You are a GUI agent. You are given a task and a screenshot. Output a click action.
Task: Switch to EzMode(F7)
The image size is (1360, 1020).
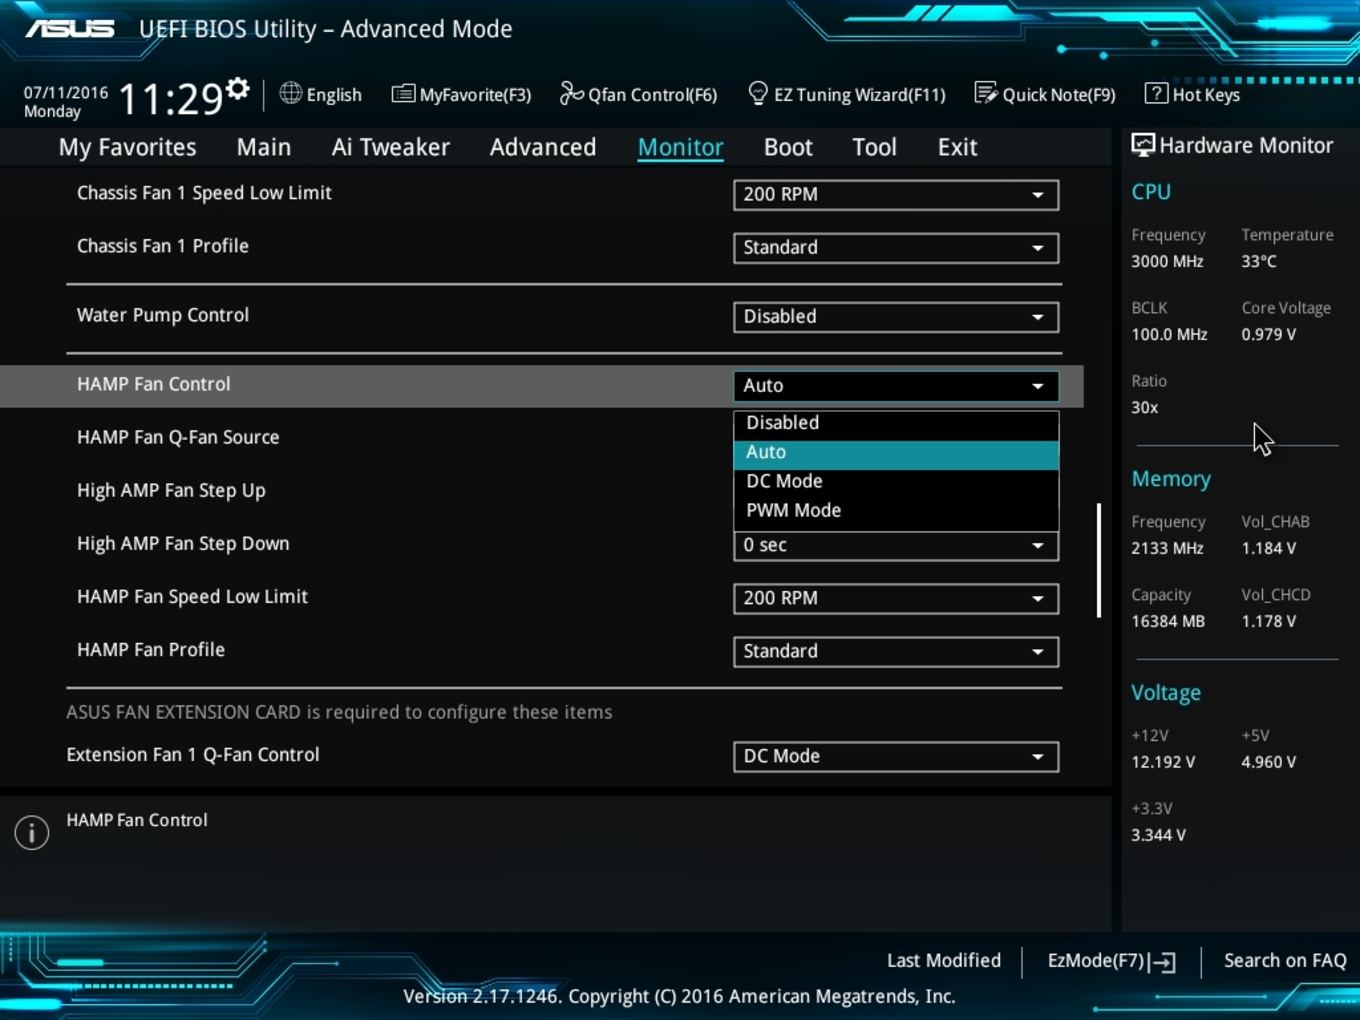pos(1095,961)
